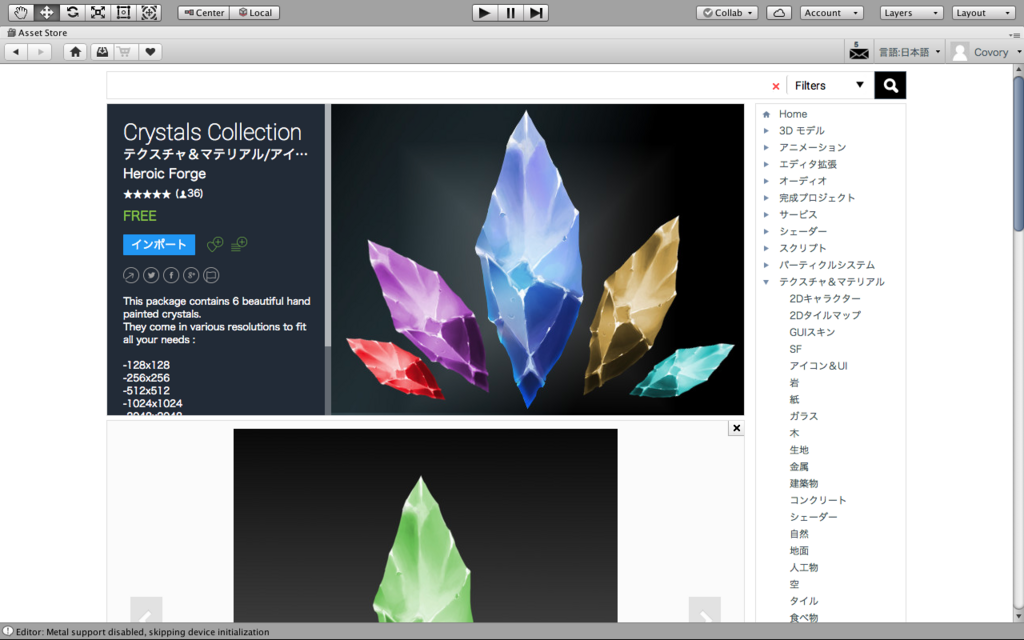Select the Move tool

pyautogui.click(x=46, y=12)
